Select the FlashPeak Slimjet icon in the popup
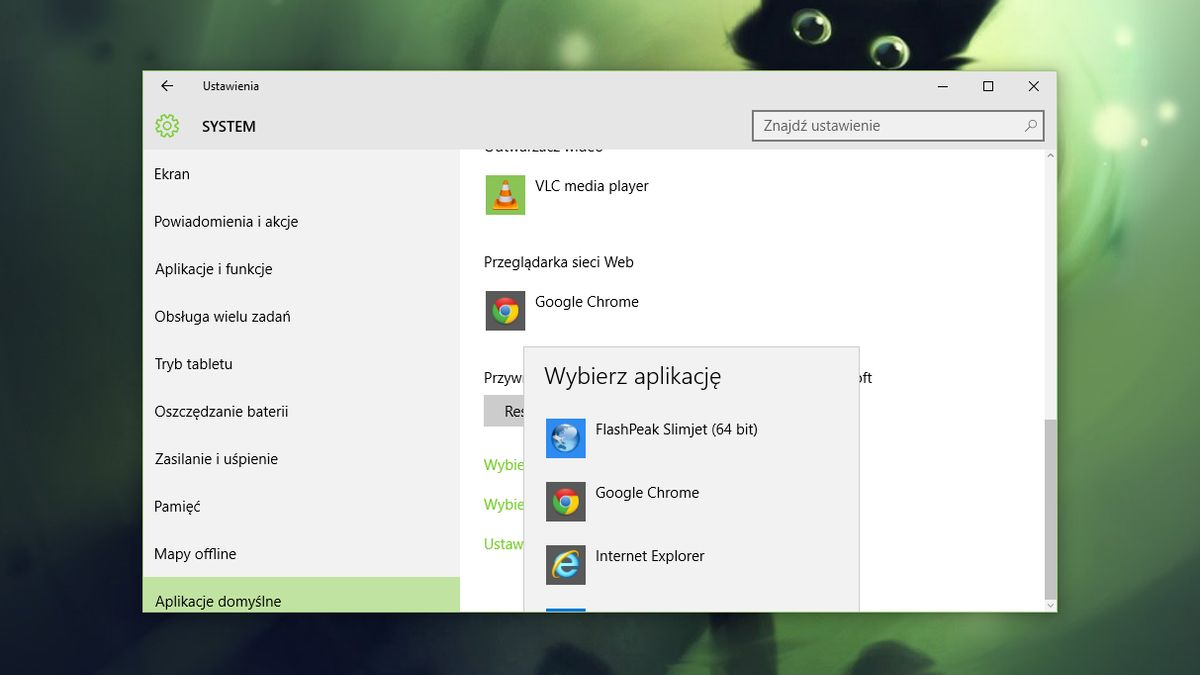Screen dimensions: 1200x675 coord(565,438)
